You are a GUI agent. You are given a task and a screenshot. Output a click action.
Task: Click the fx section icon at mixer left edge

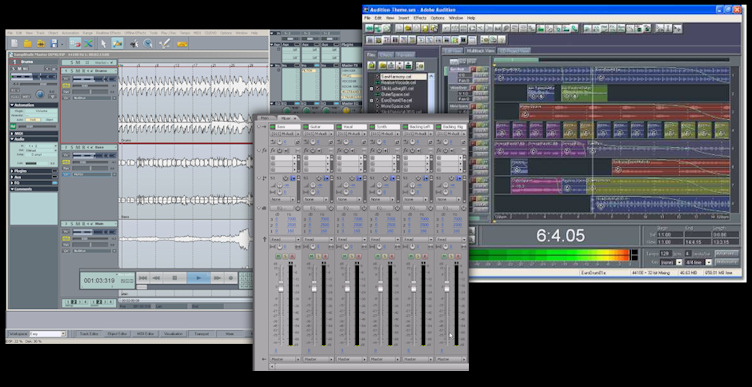(264, 151)
